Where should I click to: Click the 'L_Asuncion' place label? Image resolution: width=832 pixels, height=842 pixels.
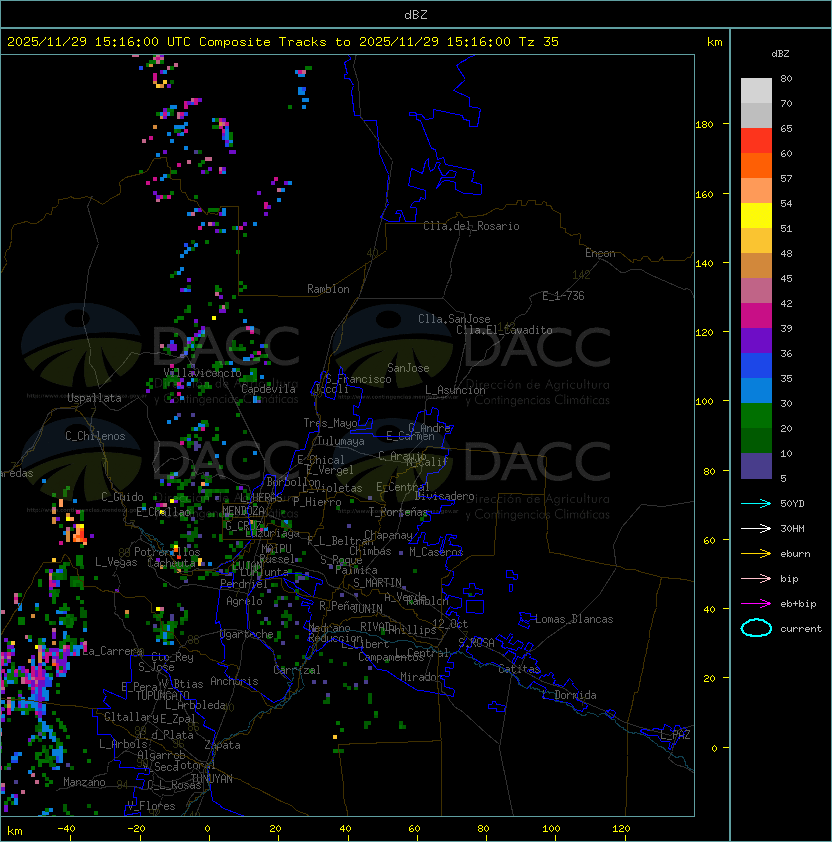point(455,390)
